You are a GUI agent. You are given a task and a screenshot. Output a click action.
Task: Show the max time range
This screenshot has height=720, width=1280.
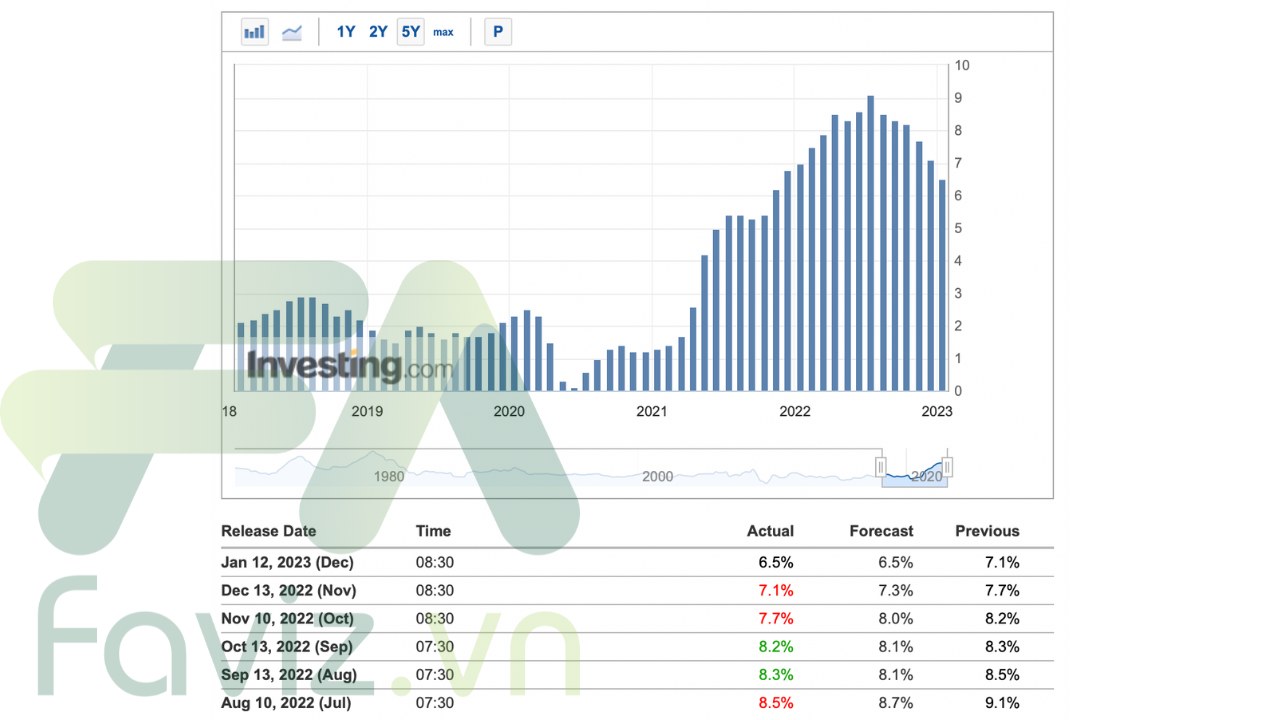tap(443, 32)
